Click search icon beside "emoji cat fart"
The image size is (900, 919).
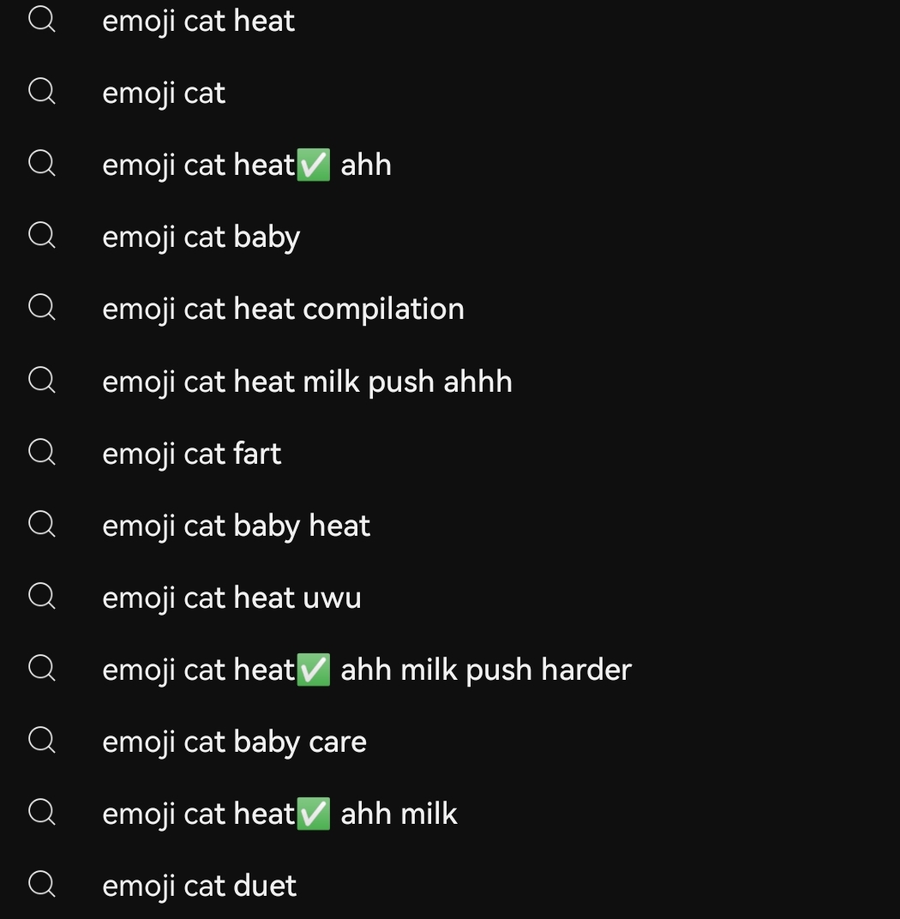42,452
